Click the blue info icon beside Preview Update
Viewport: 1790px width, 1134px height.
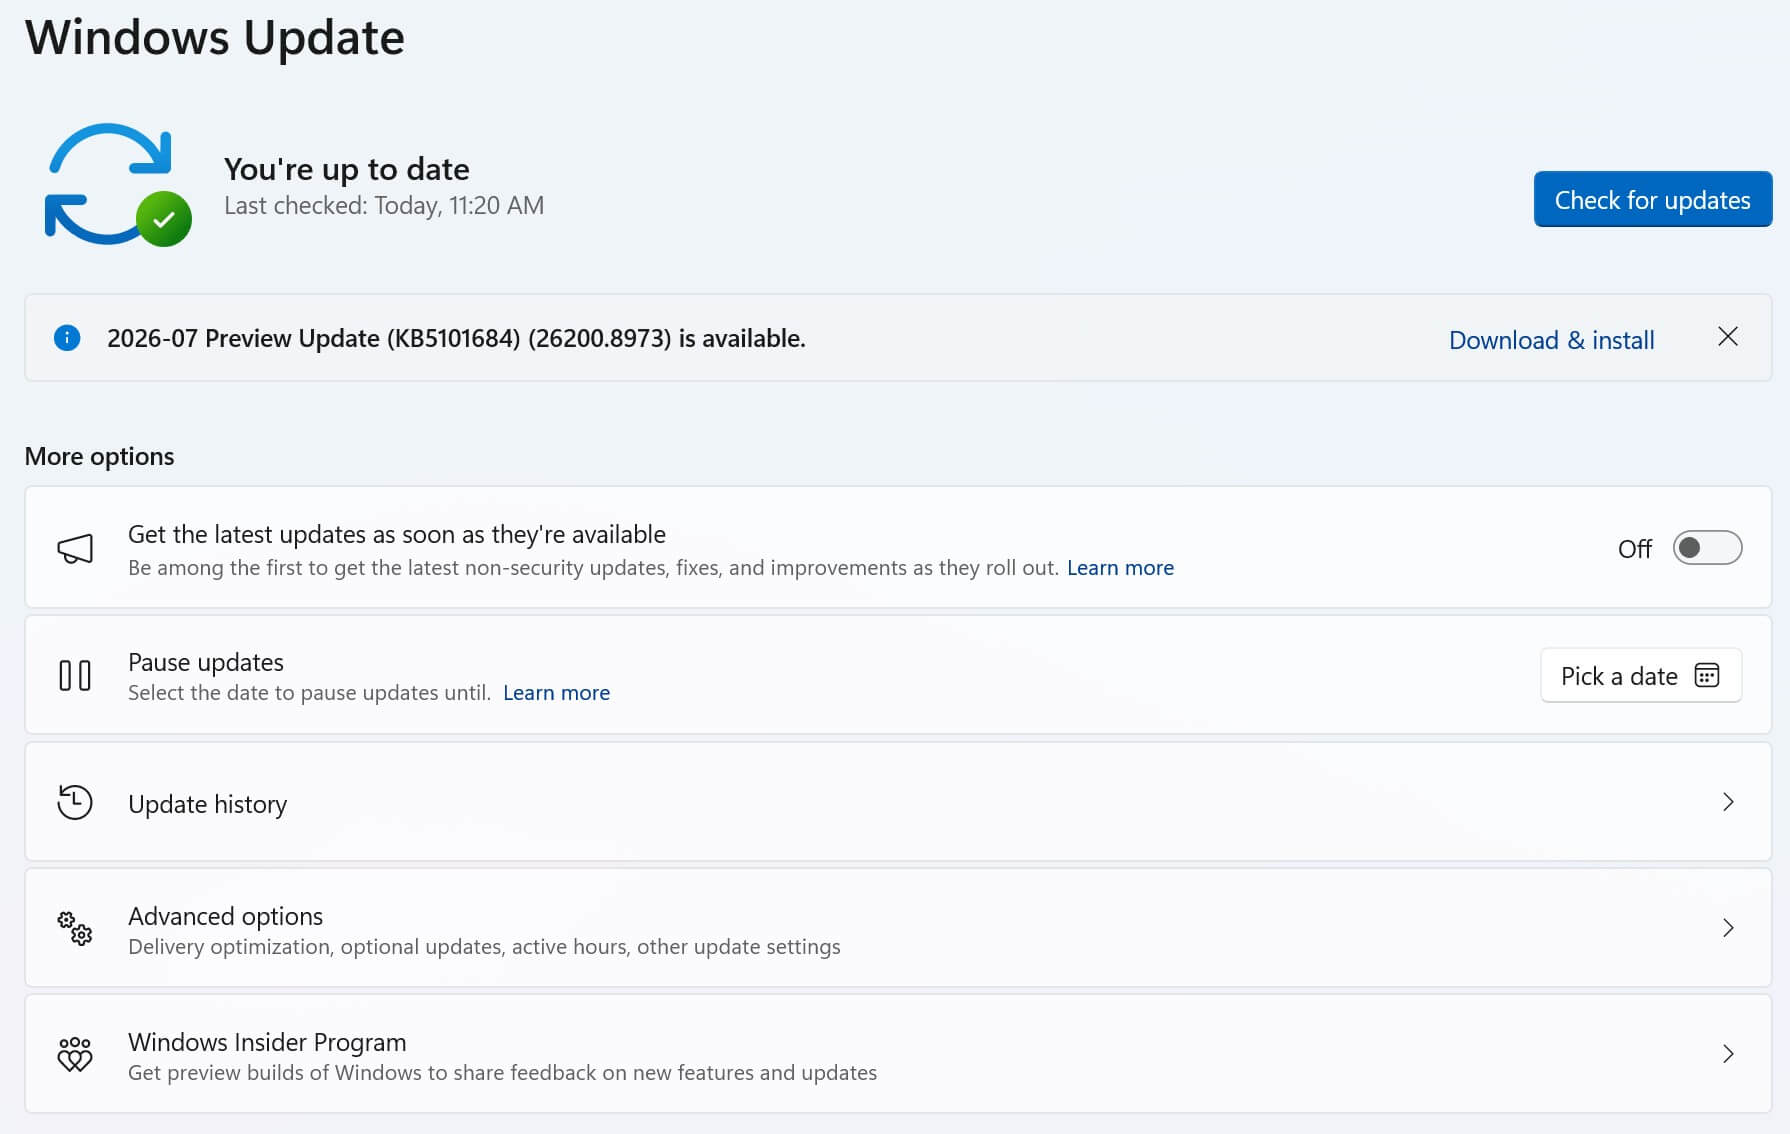point(67,338)
